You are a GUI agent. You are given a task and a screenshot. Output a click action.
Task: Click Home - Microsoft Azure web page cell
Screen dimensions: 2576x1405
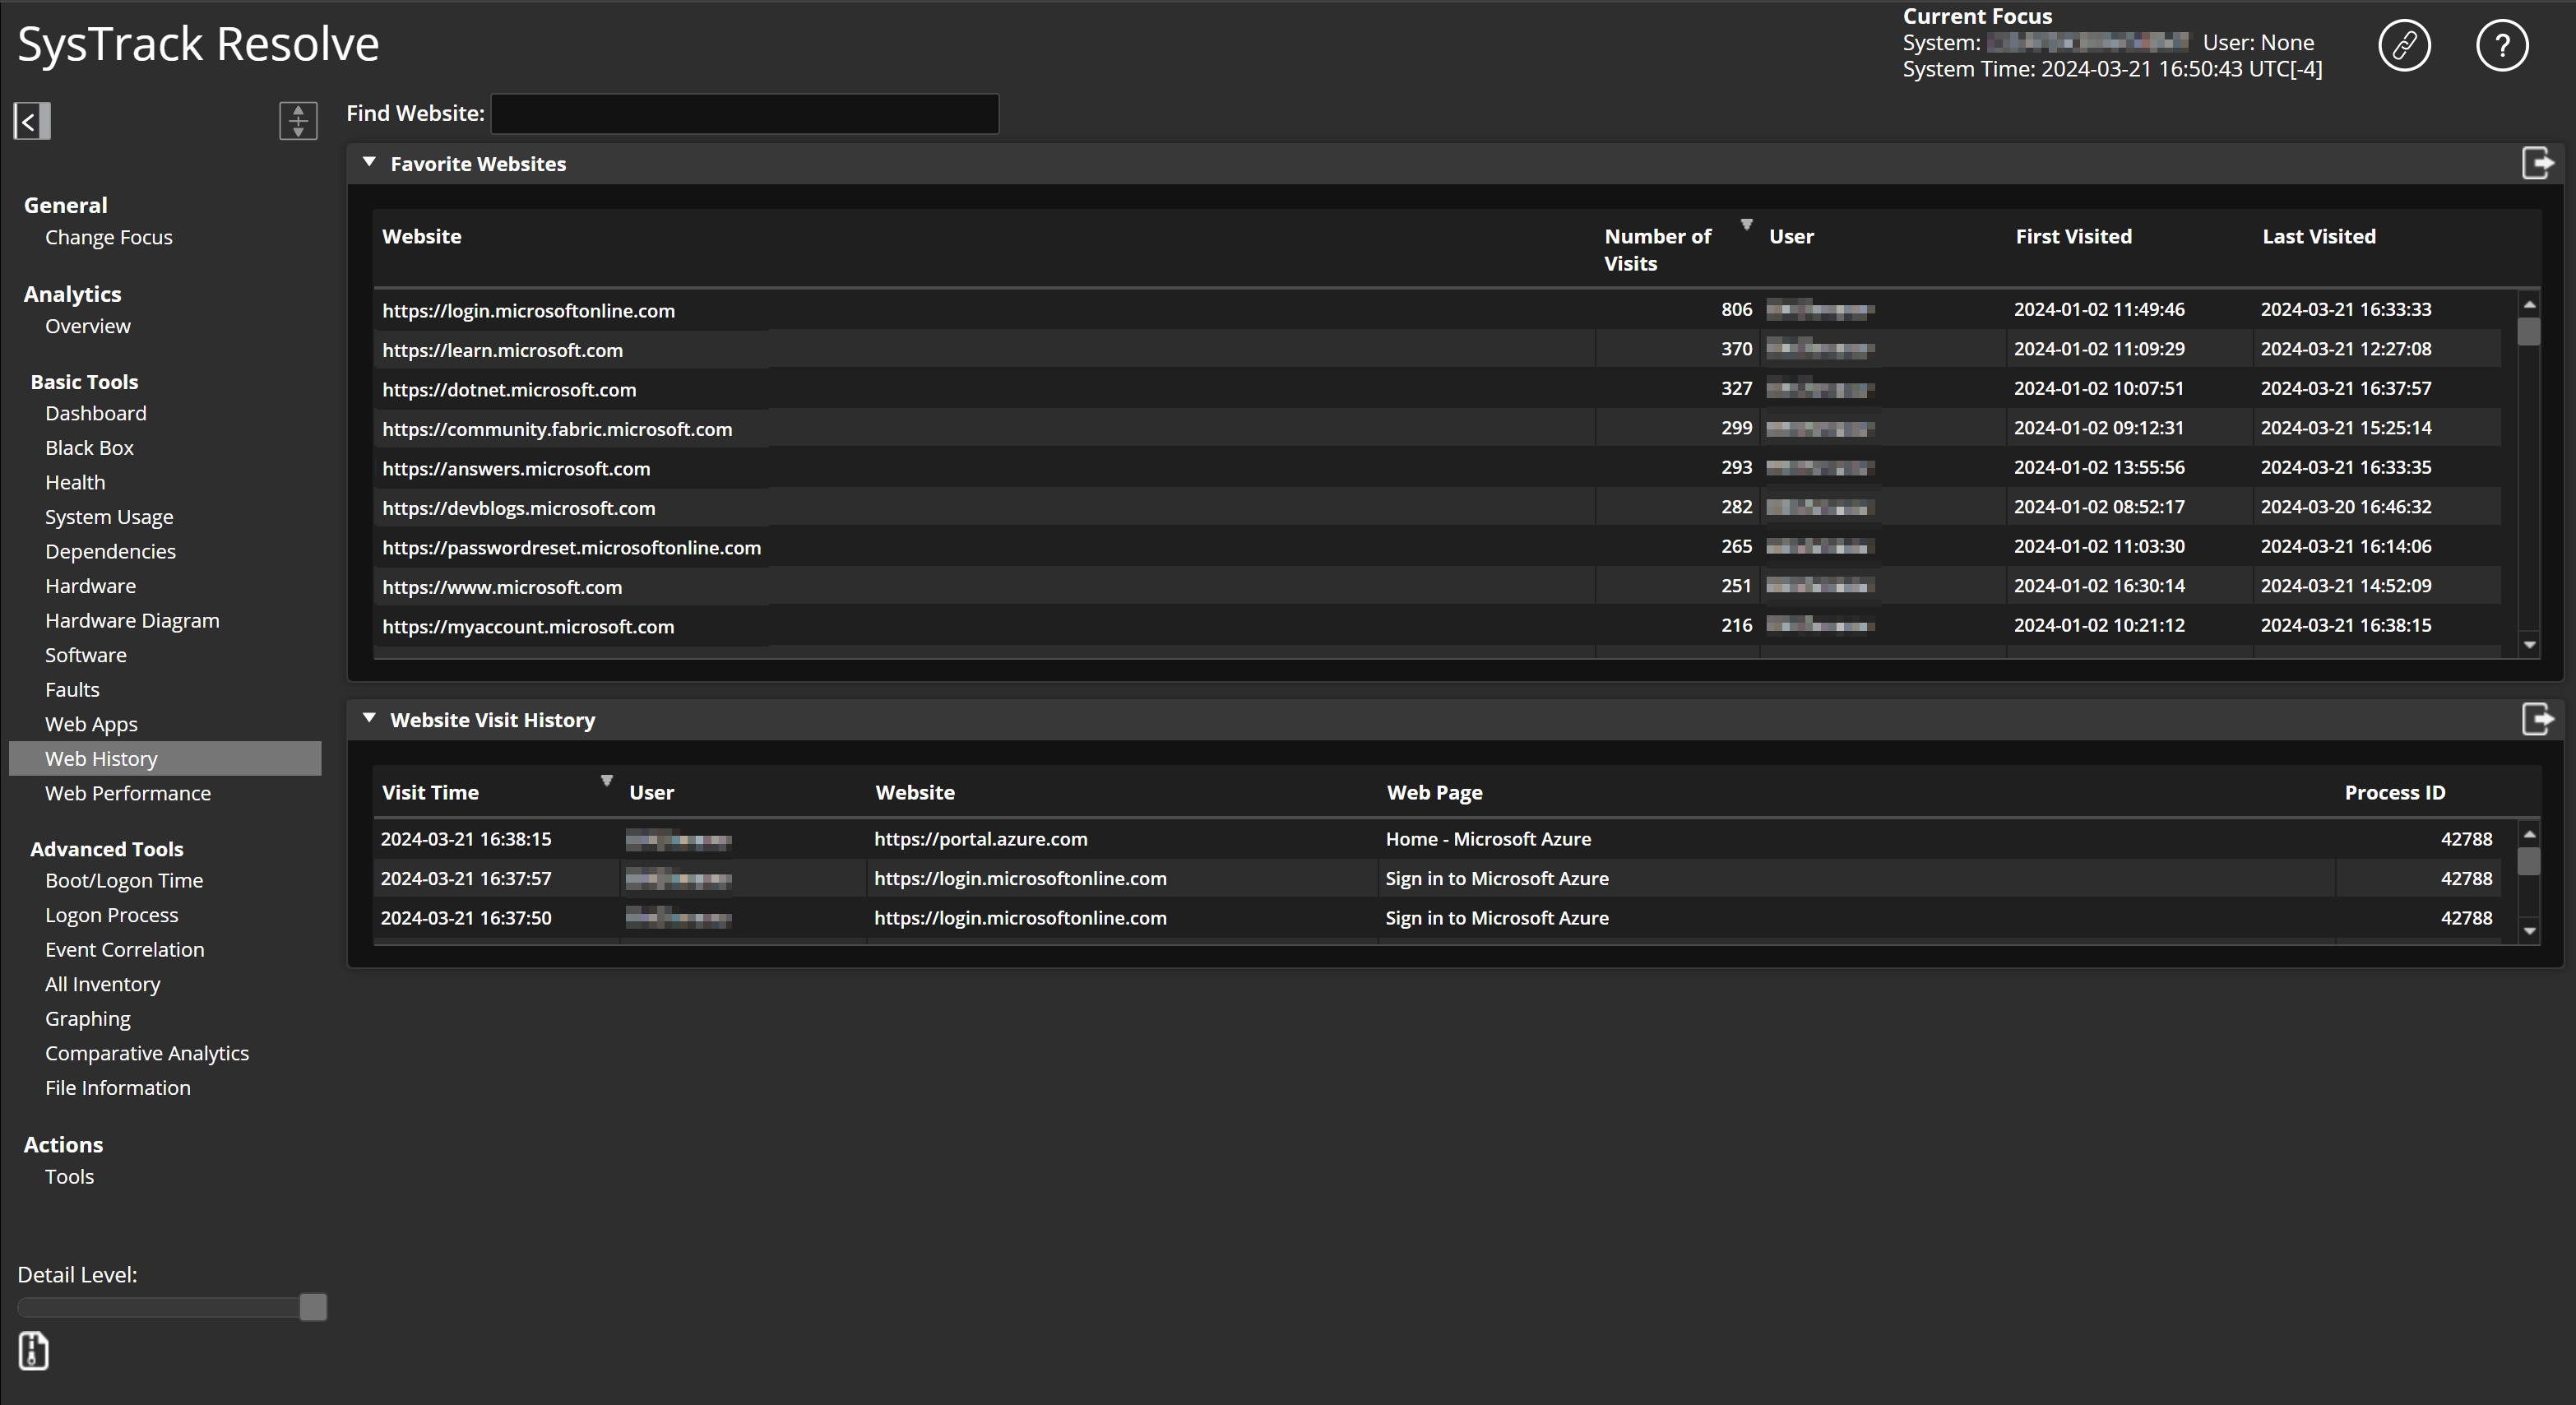tap(1488, 839)
